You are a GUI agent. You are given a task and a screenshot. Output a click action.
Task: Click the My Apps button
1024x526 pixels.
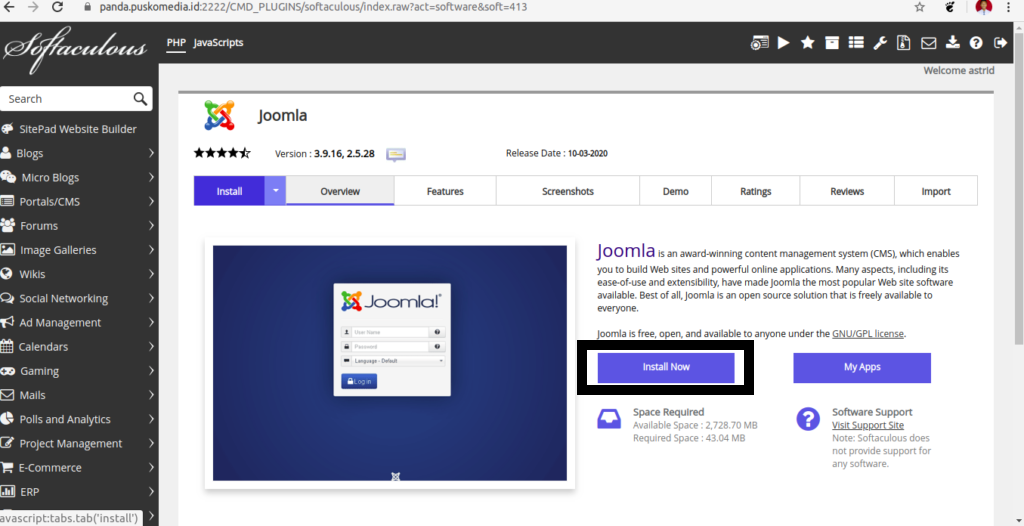(862, 367)
